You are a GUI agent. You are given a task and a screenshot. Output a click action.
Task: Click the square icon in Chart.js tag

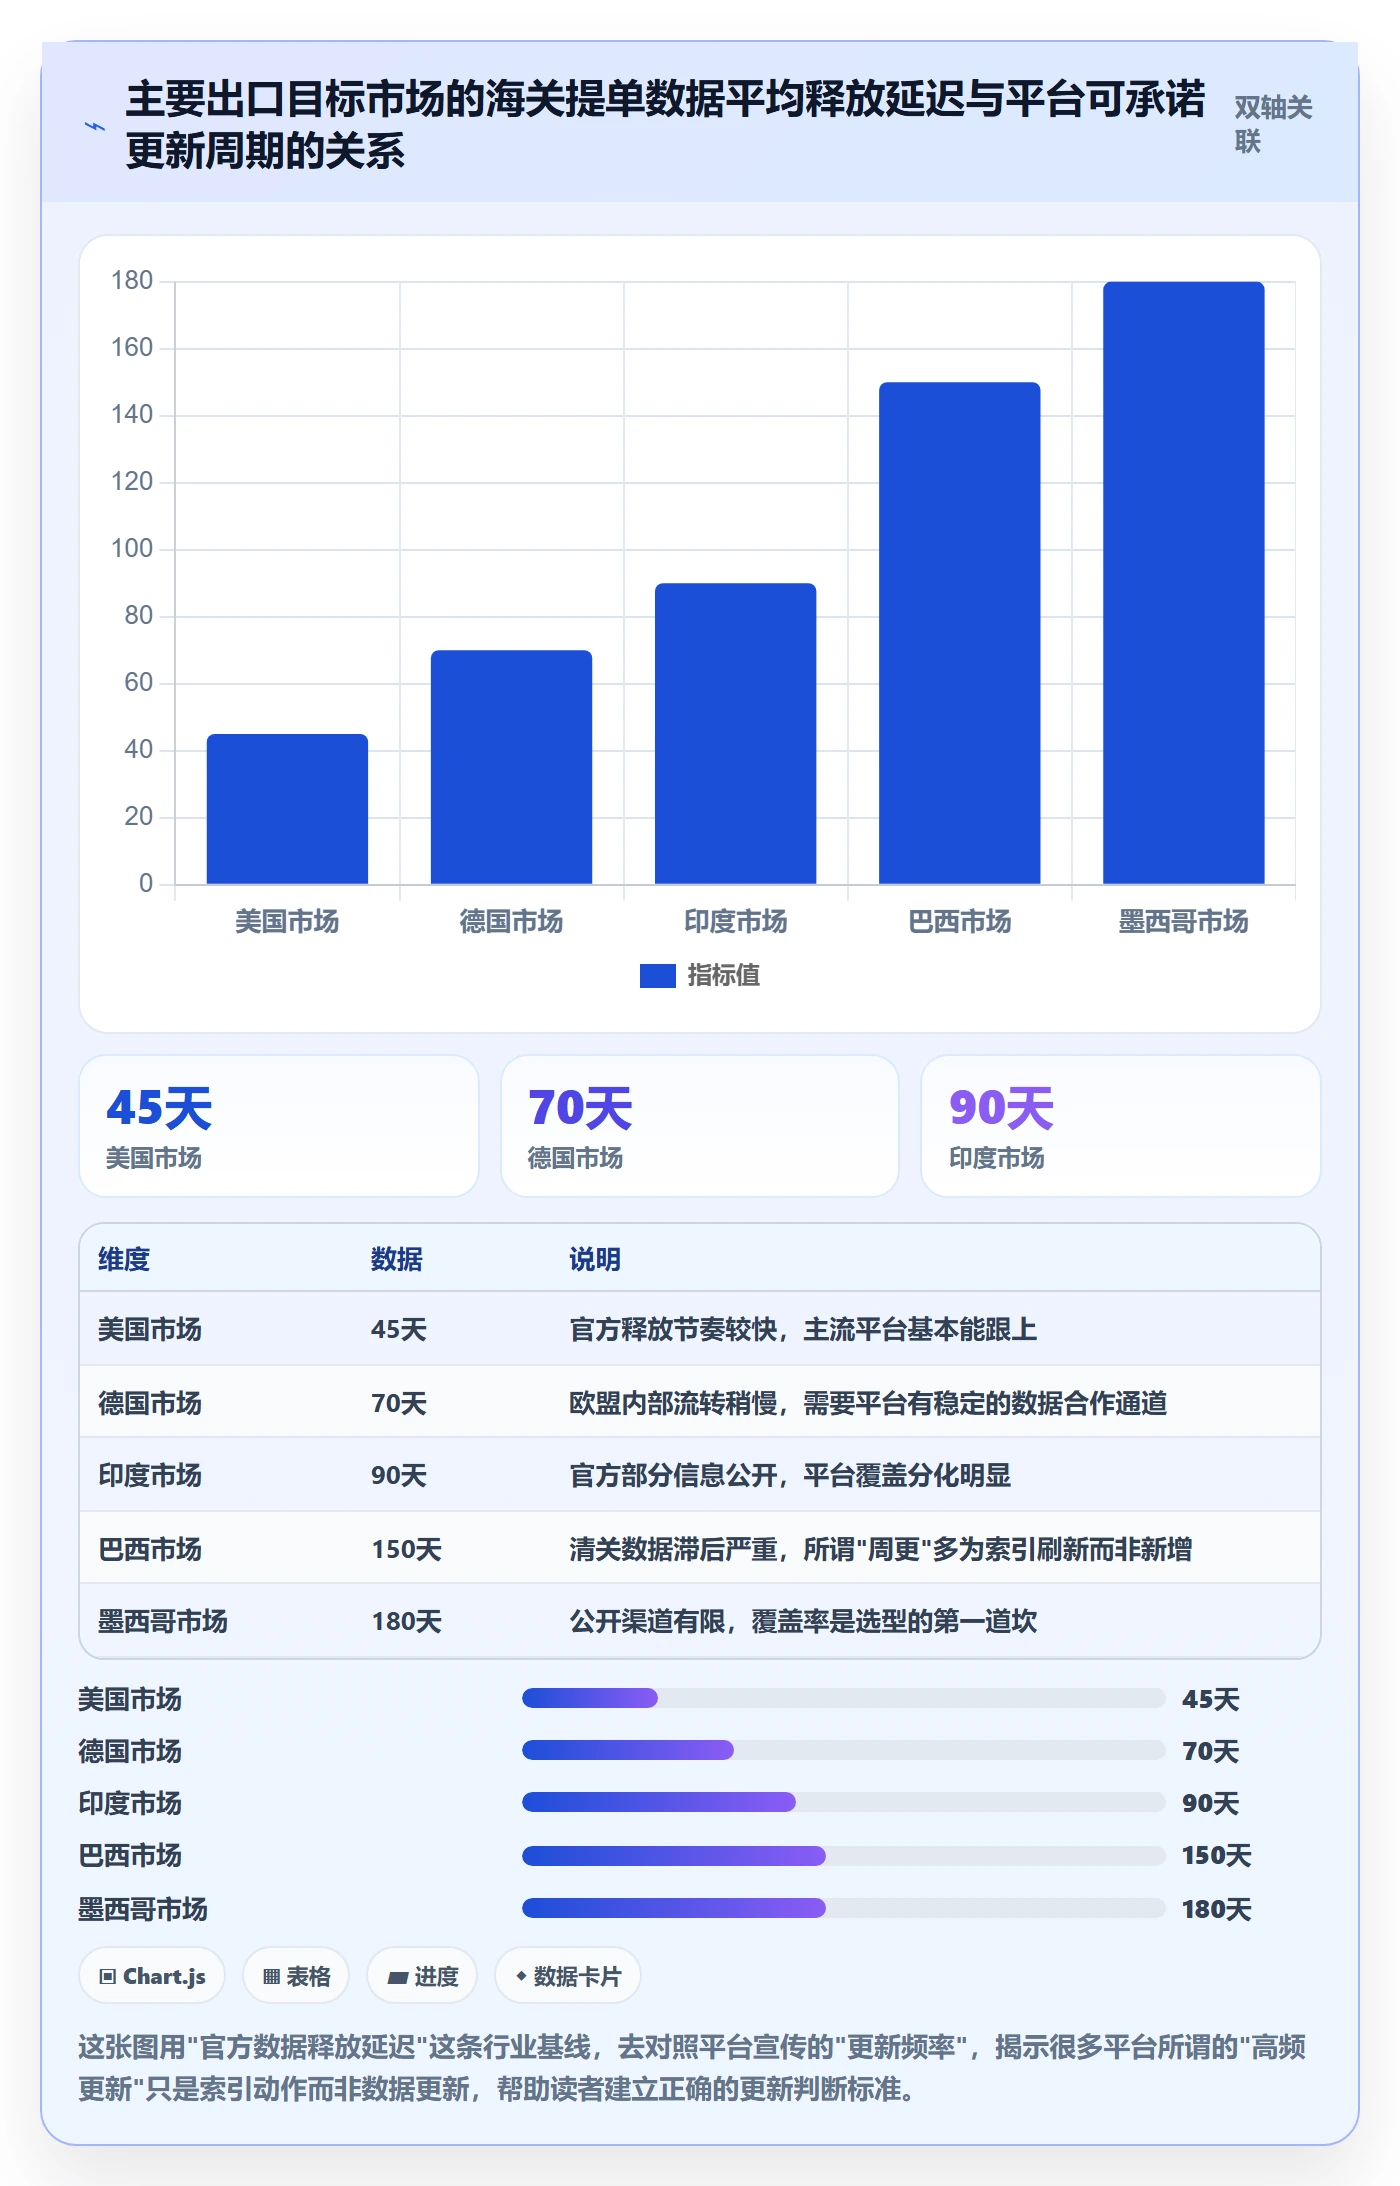pyautogui.click(x=107, y=1976)
